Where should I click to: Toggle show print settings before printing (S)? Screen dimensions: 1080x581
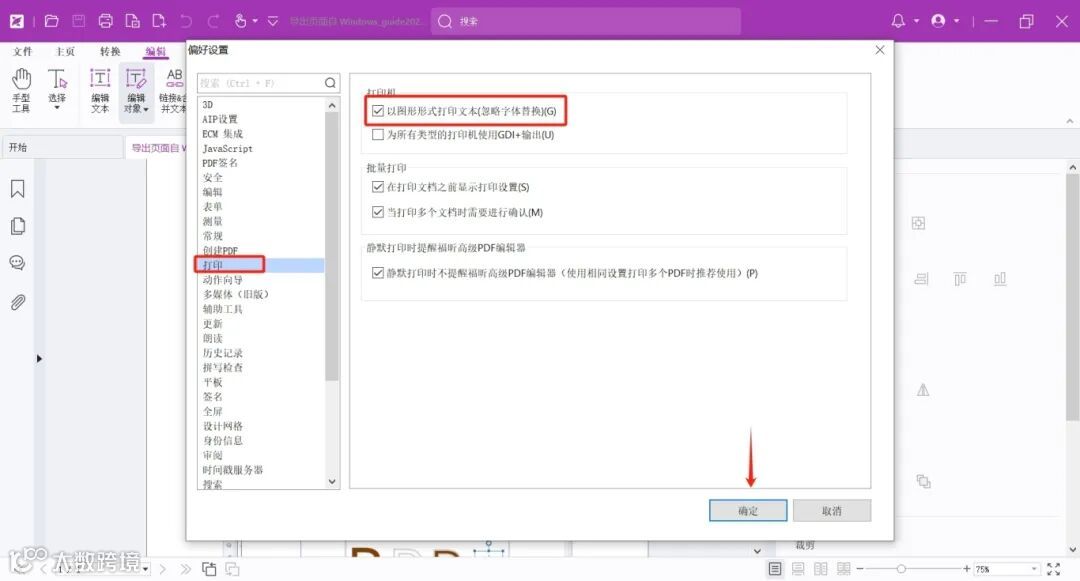[377, 187]
